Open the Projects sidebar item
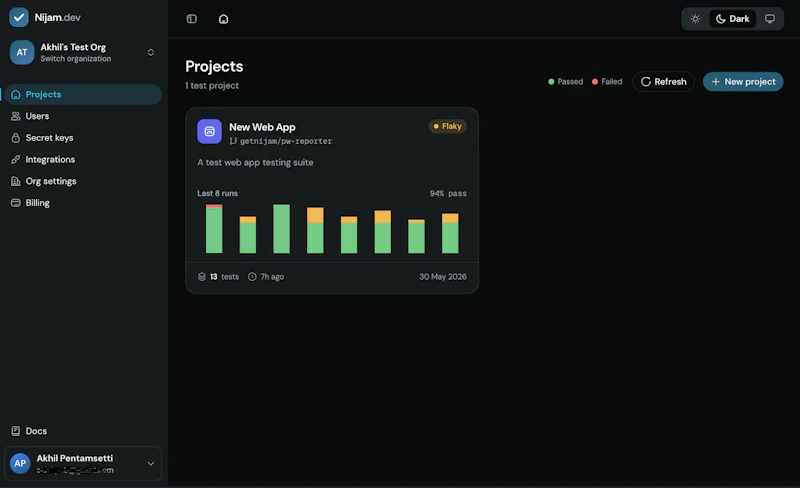This screenshot has width=800, height=488. 82,94
